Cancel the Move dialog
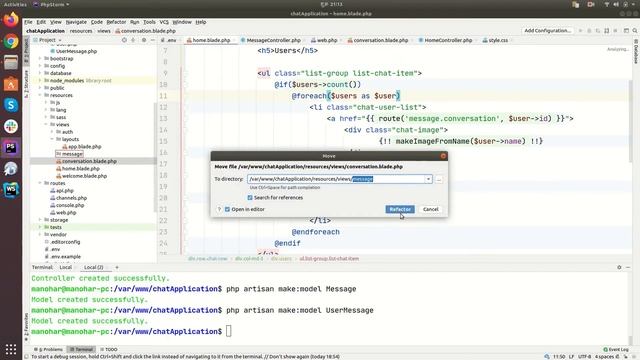640x360 pixels. [x=431, y=209]
